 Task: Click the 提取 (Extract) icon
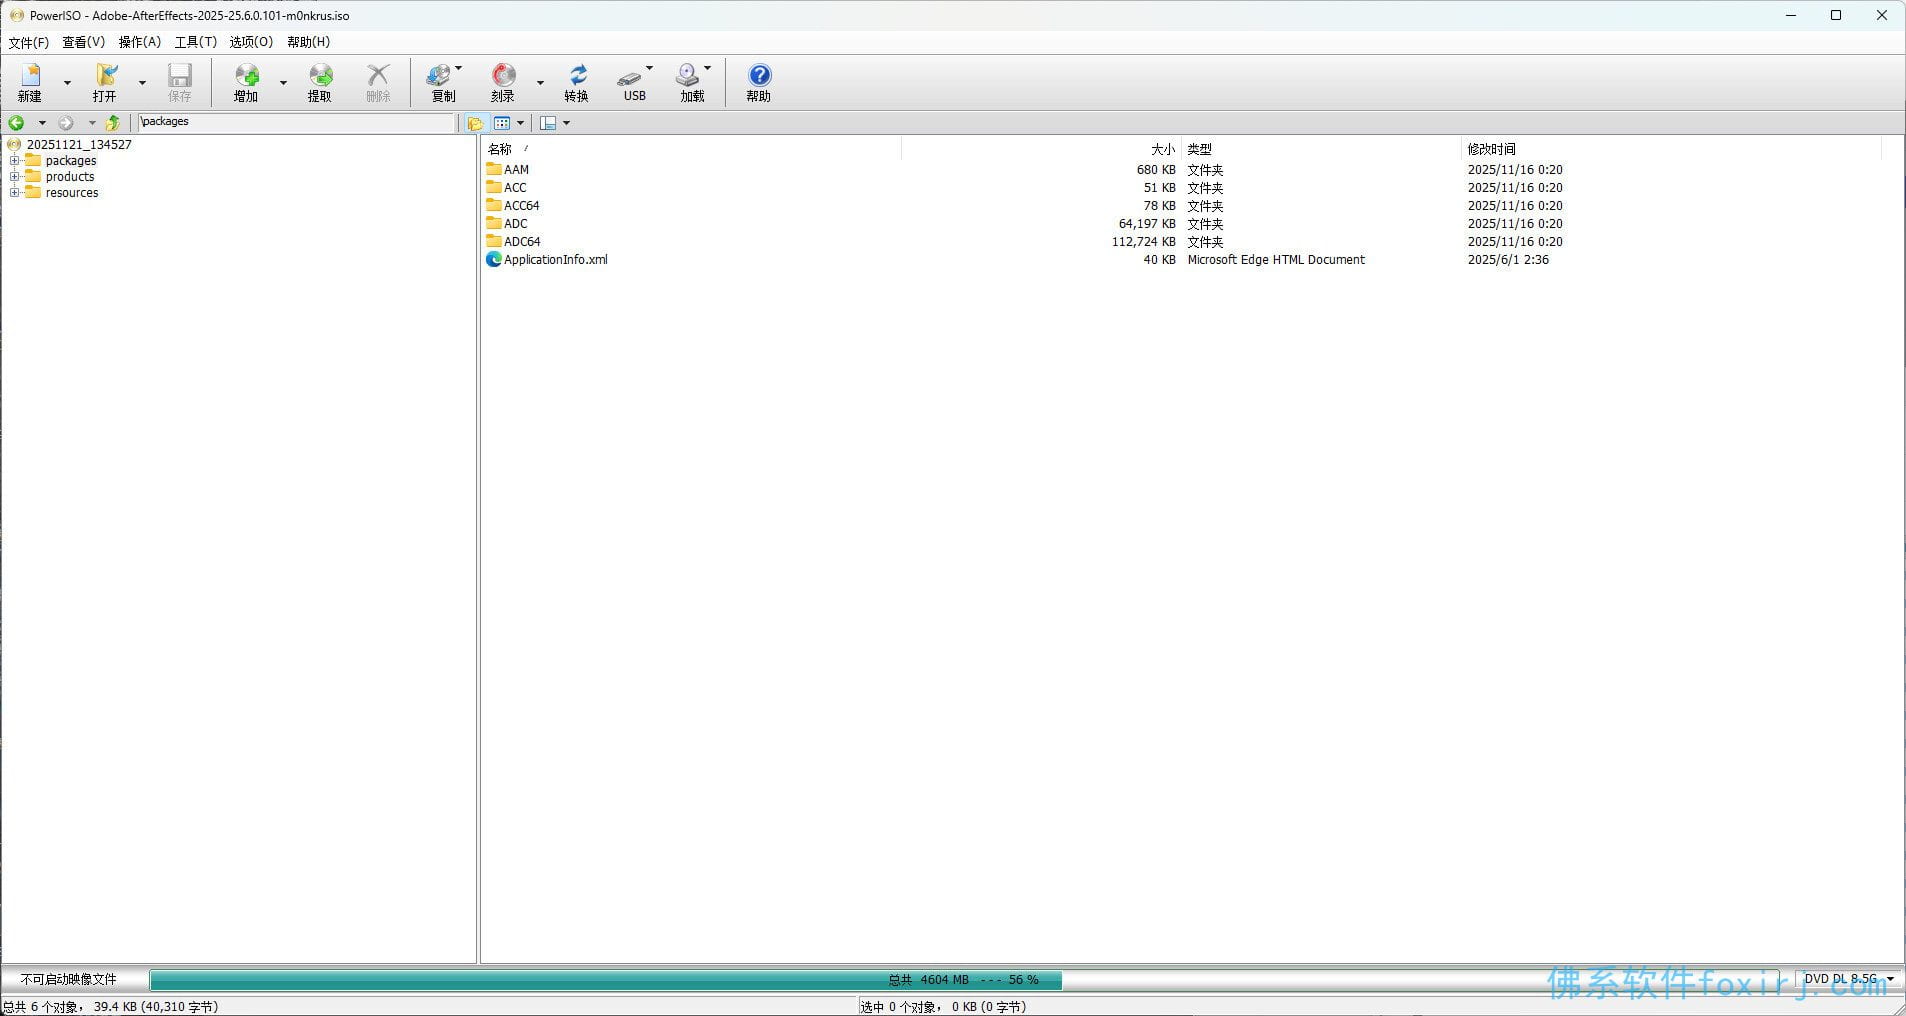pos(320,82)
